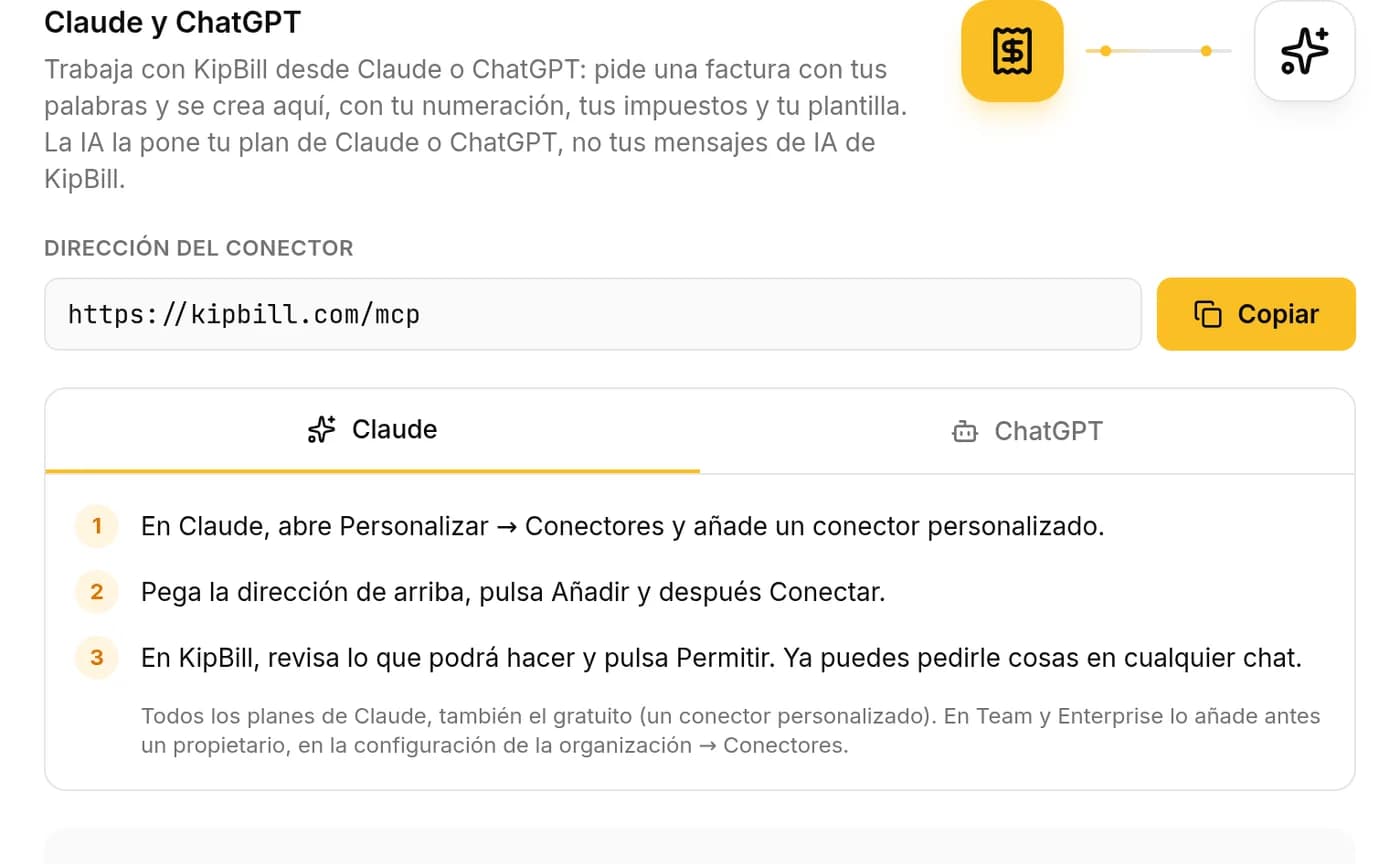Screen dimensions: 1400x864
Task: Click the 'Claude y ChatGPT' heading
Action: (x=172, y=22)
